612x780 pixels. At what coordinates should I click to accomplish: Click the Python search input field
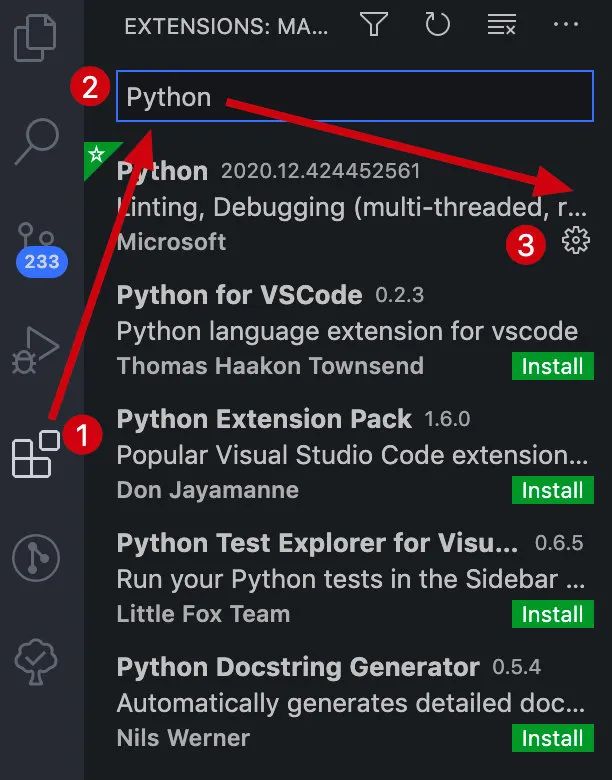coord(355,97)
